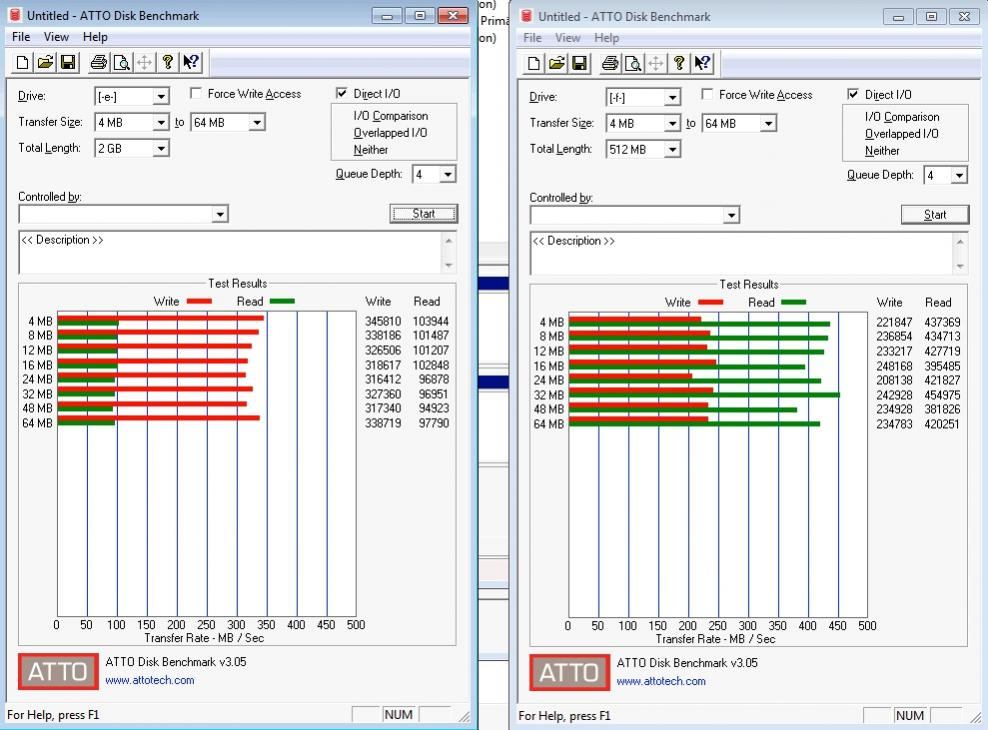Click NUM status indicator in left window
The image size is (988, 730).
point(398,715)
